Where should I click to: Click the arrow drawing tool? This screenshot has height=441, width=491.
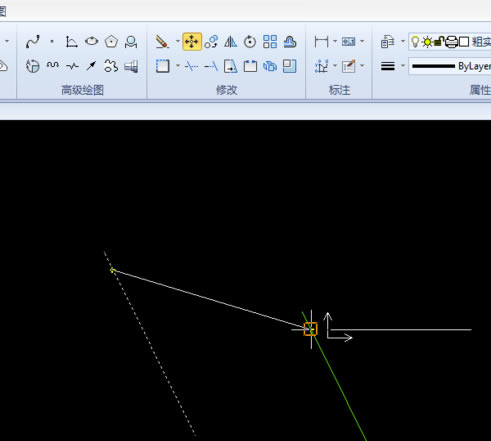click(91, 66)
